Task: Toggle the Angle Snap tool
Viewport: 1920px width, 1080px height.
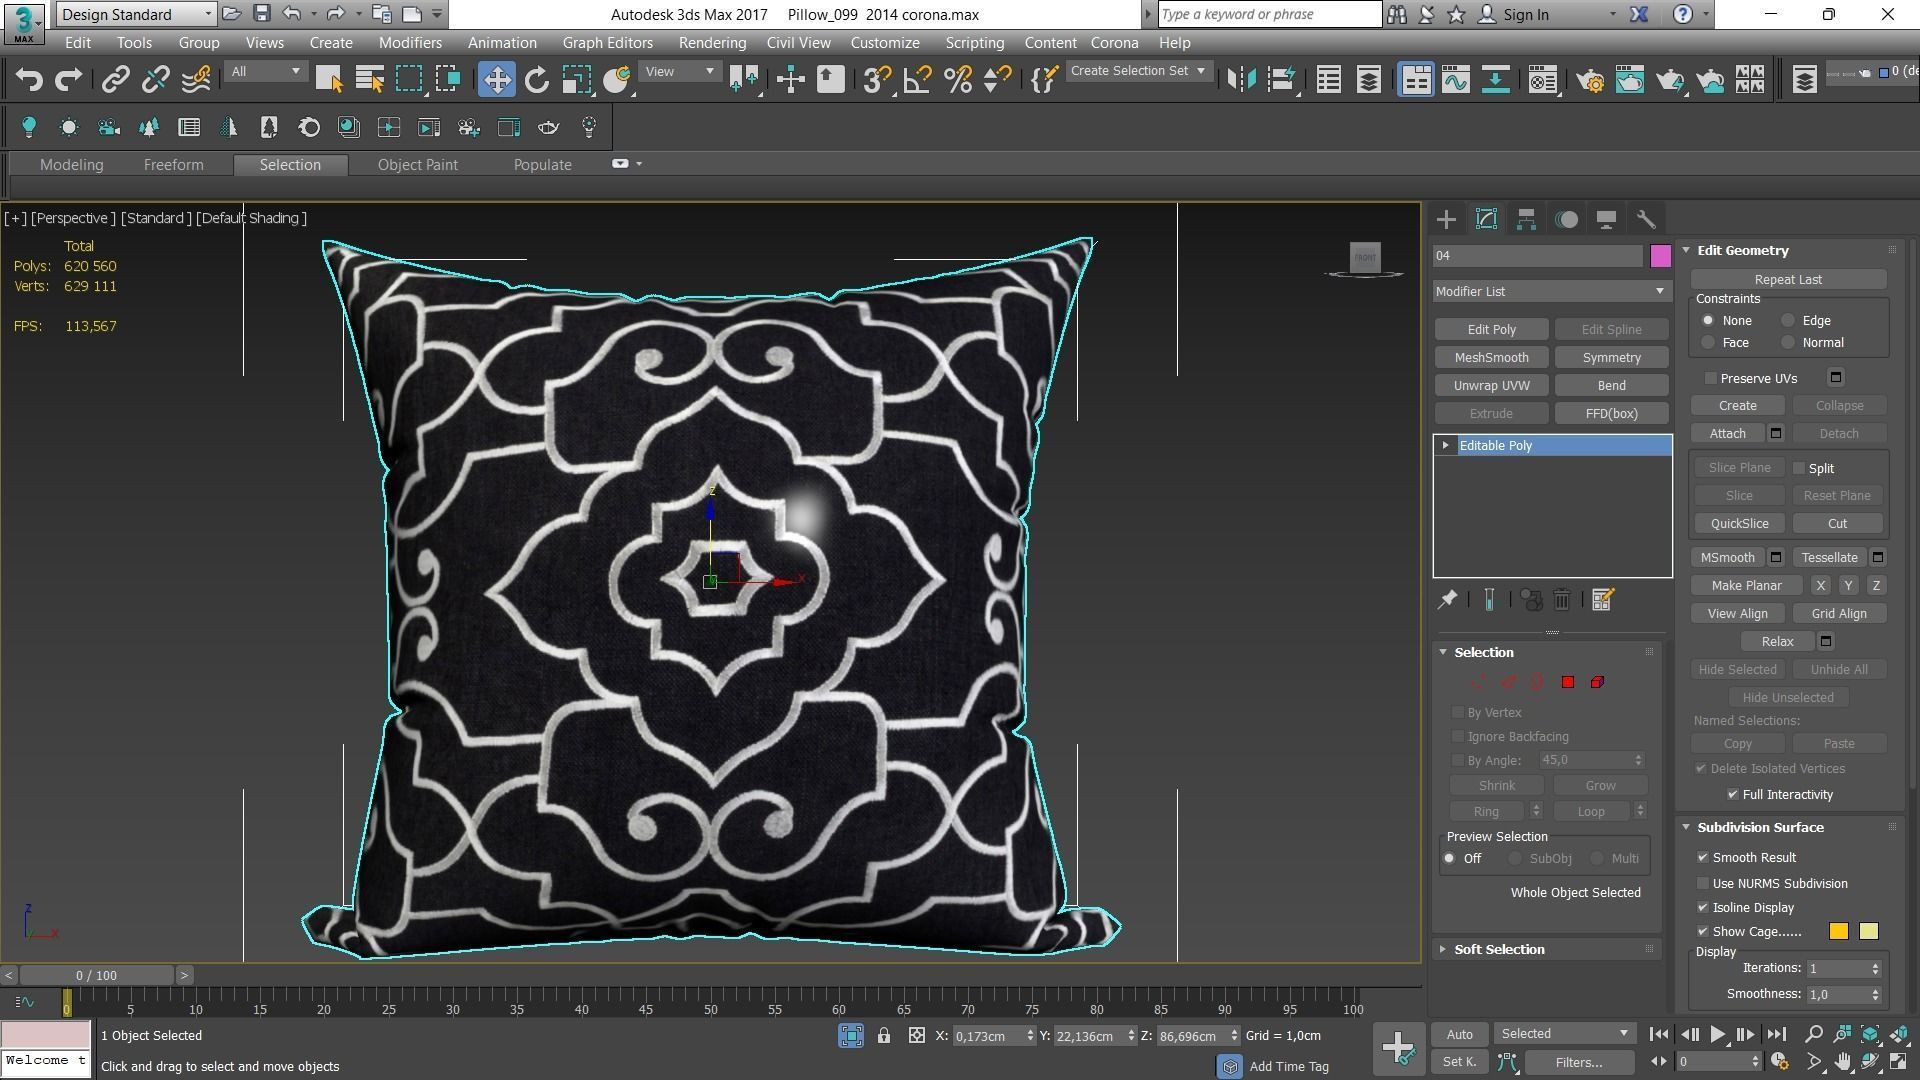Action: [917, 80]
